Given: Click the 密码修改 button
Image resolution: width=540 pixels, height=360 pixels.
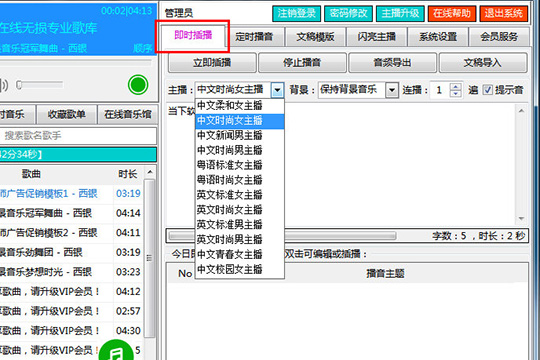Looking at the screenshot, I should [x=349, y=13].
